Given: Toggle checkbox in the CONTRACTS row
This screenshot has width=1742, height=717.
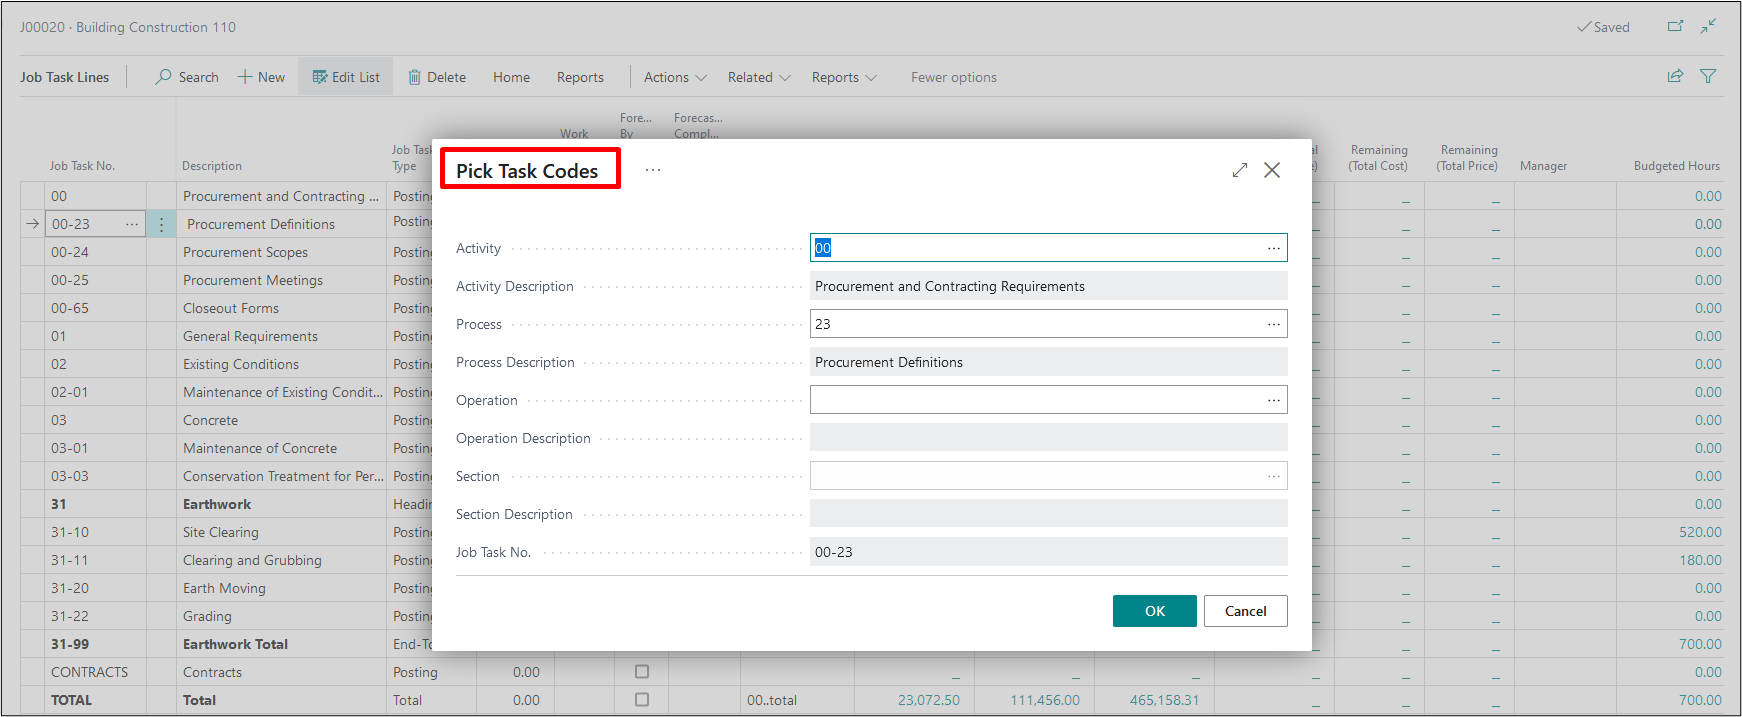Looking at the screenshot, I should 642,672.
